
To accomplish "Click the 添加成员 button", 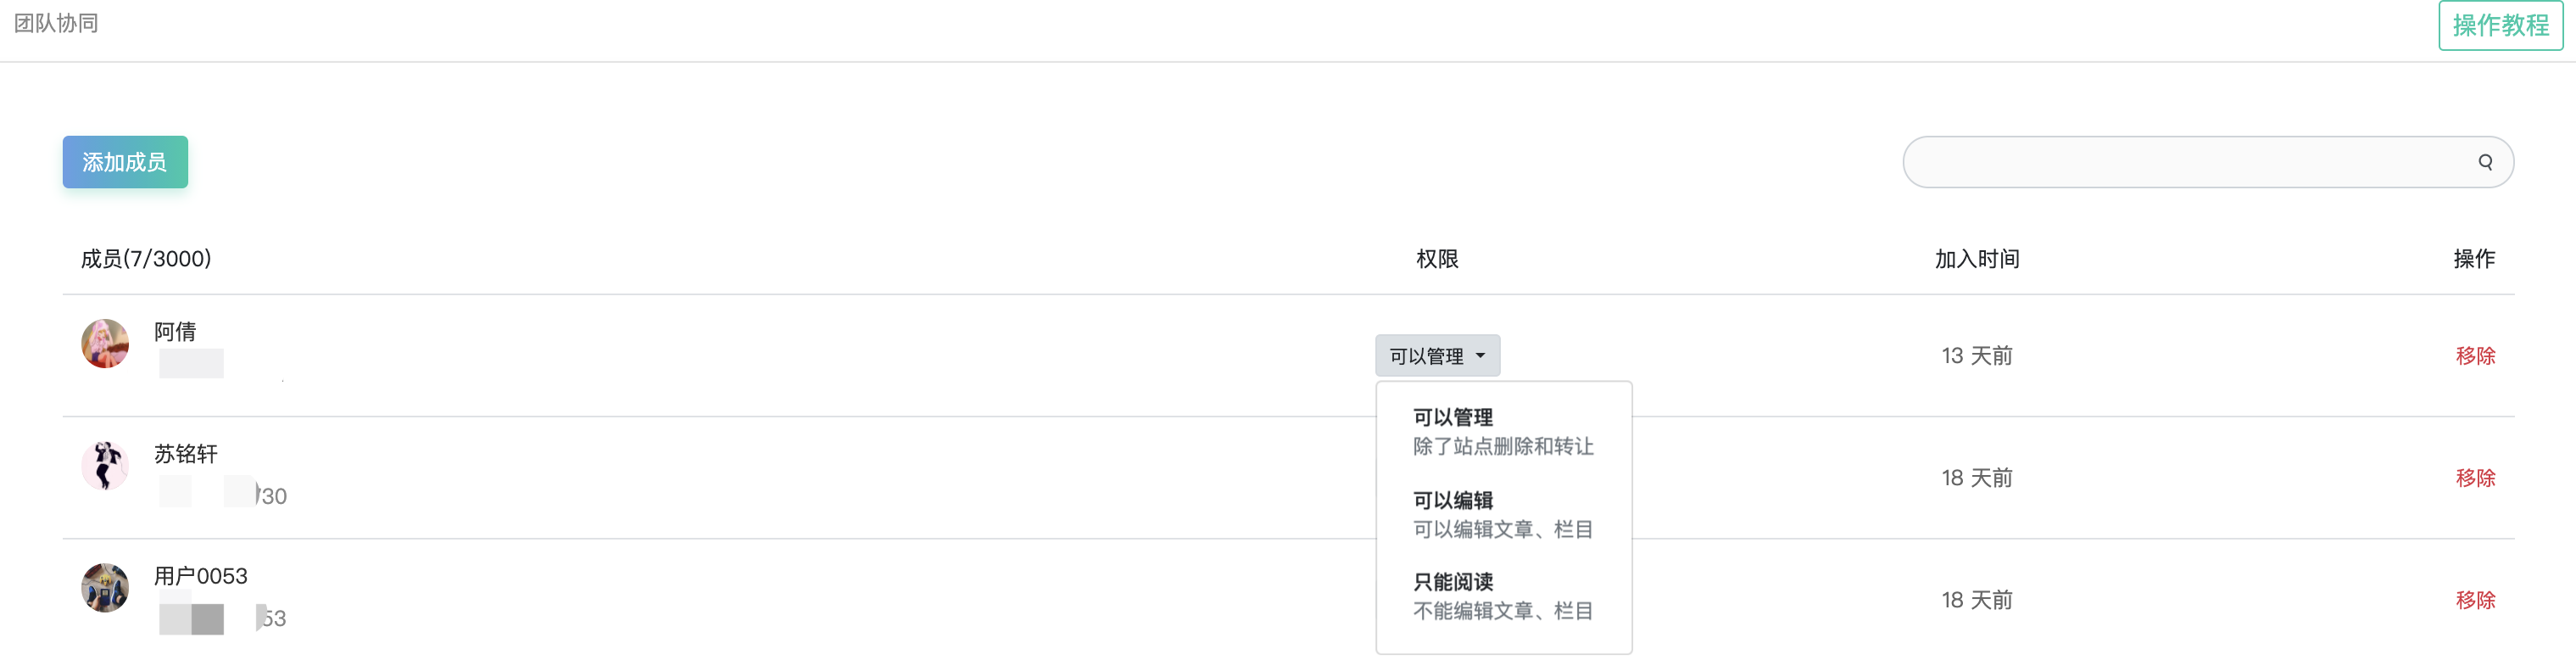I will [125, 161].
